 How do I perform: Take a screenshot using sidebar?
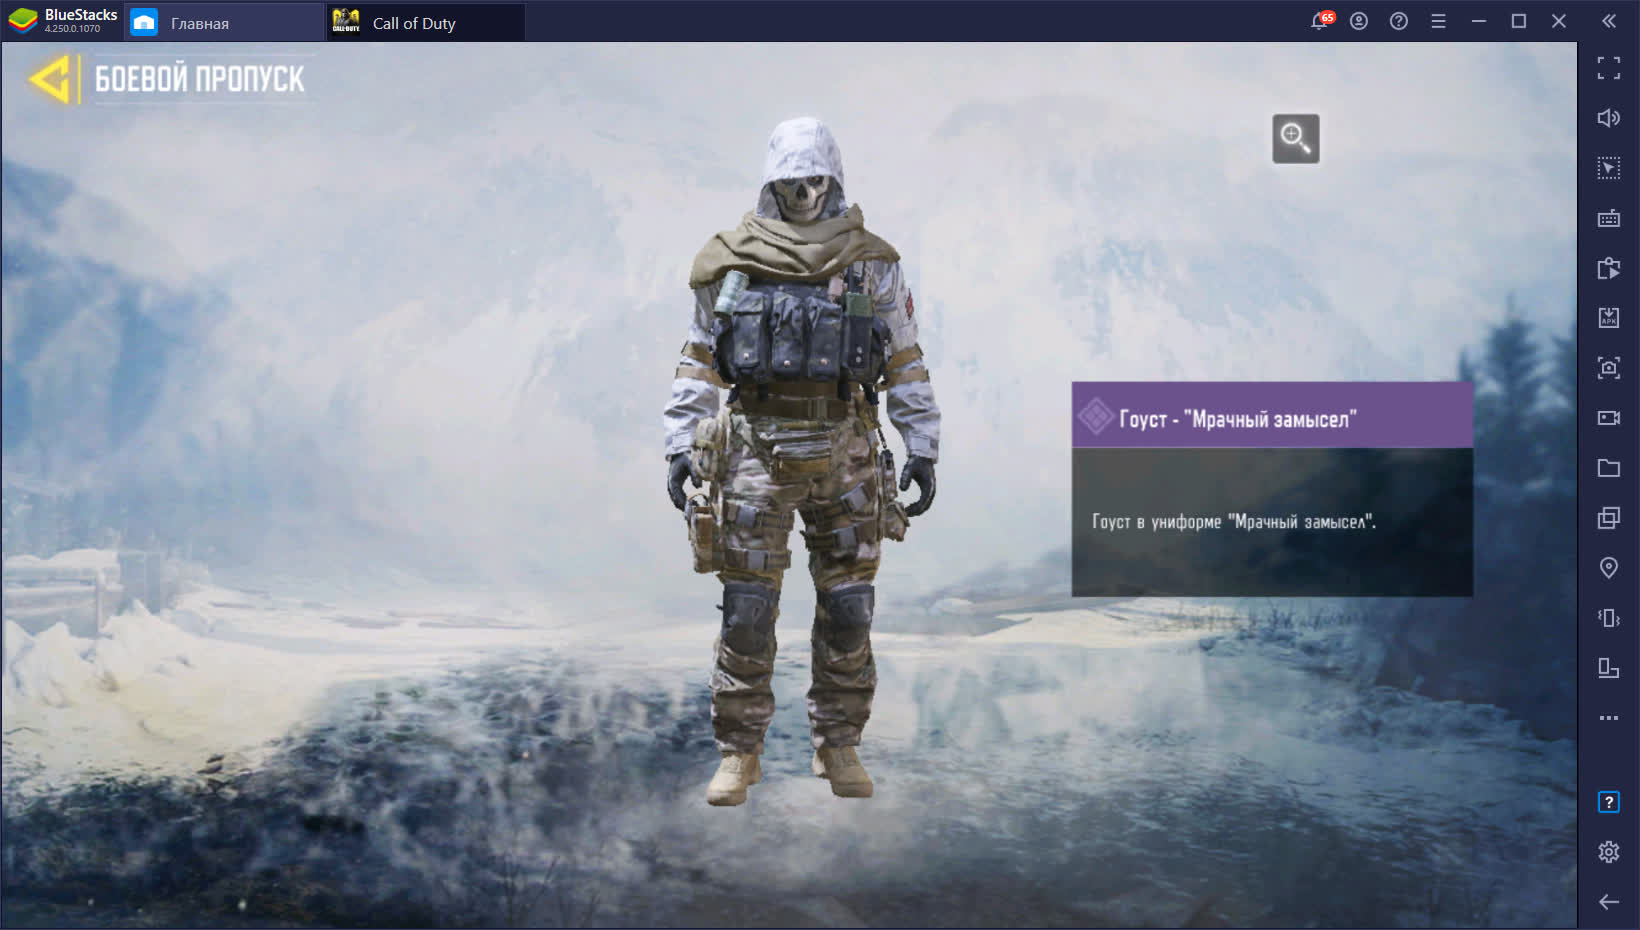(x=1609, y=368)
